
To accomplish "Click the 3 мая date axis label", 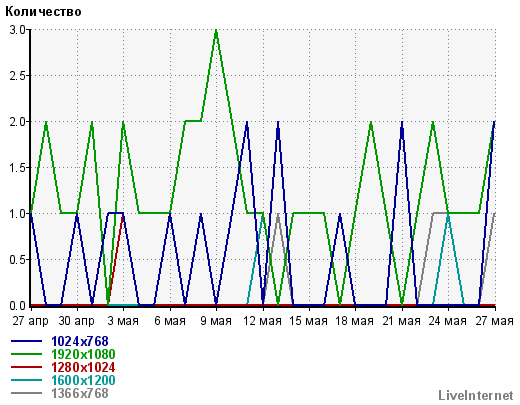I will pos(123,321).
